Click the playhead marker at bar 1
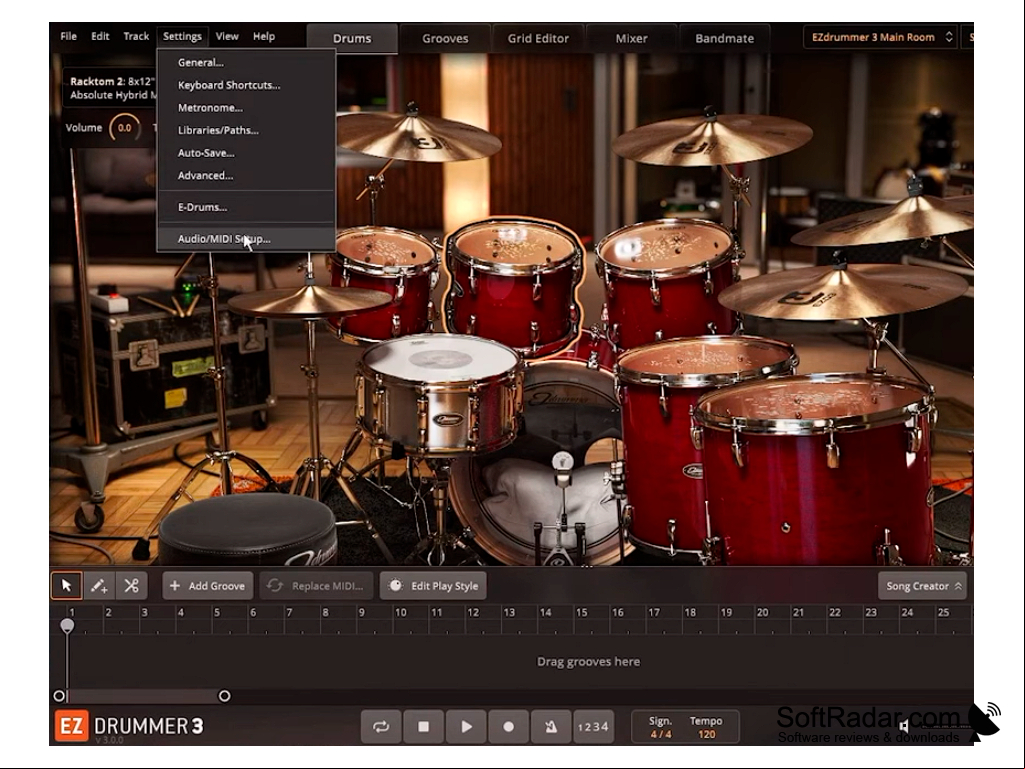 point(67,626)
